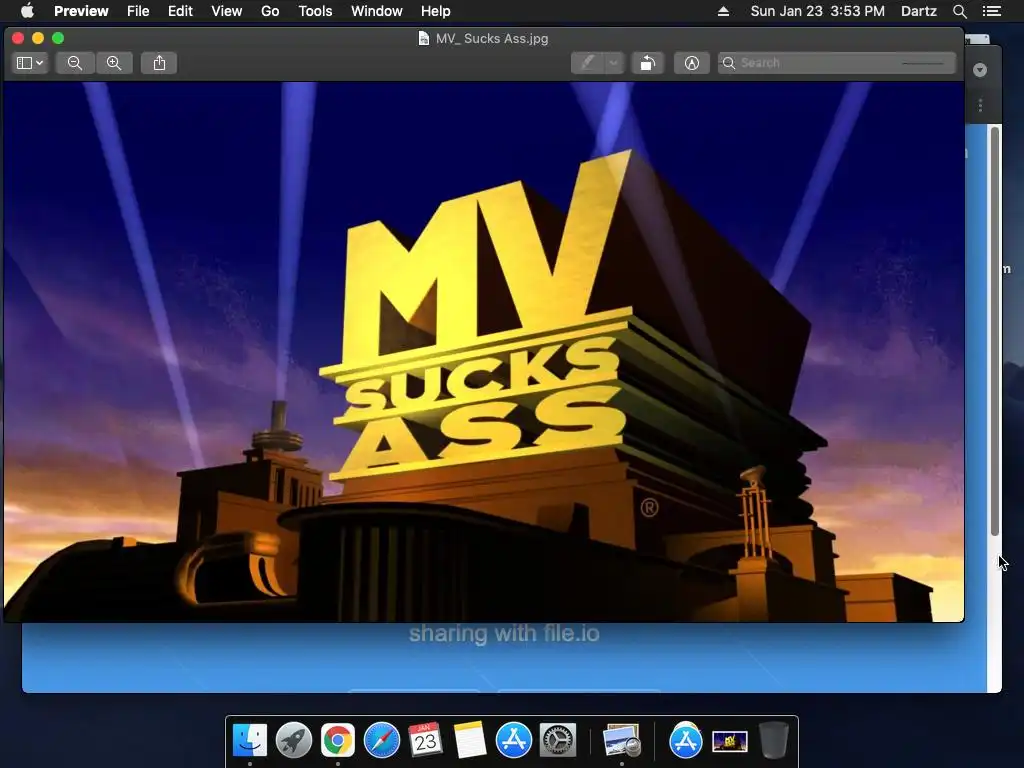Open the Trash from the Dock
Screen dimensions: 1024x768
(774, 741)
